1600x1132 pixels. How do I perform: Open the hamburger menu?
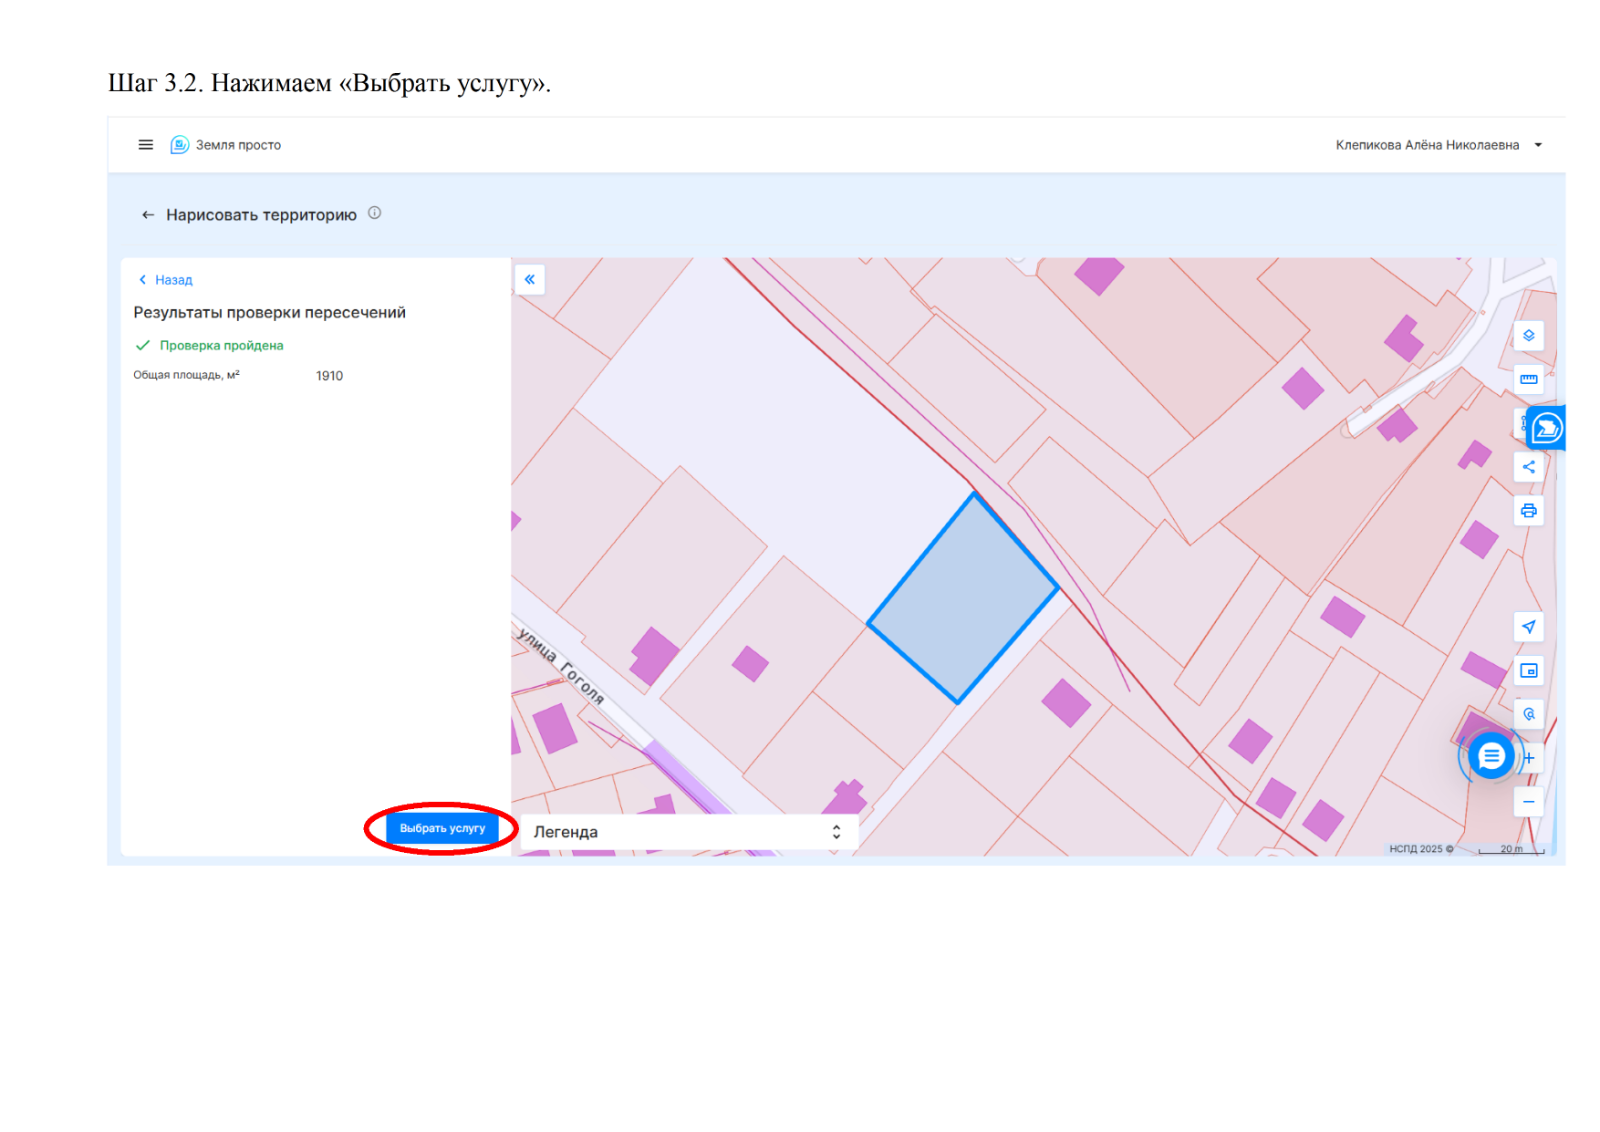tap(145, 145)
